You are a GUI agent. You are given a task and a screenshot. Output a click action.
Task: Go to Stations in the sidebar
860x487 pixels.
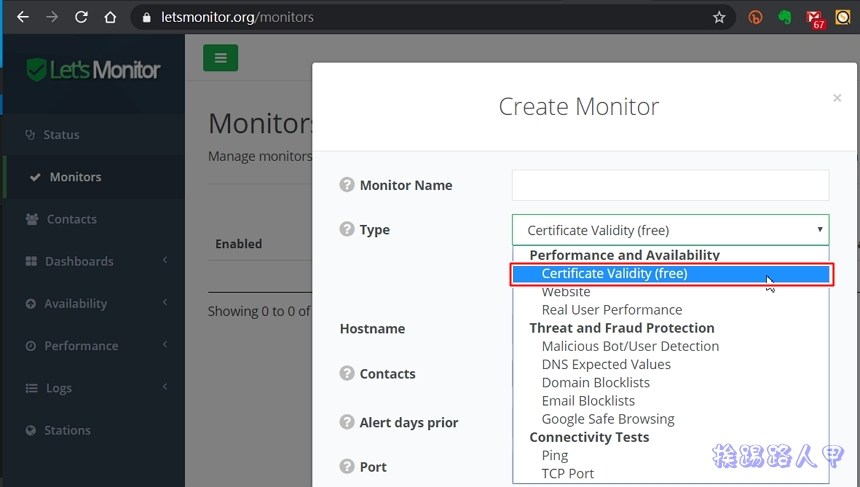click(x=67, y=430)
